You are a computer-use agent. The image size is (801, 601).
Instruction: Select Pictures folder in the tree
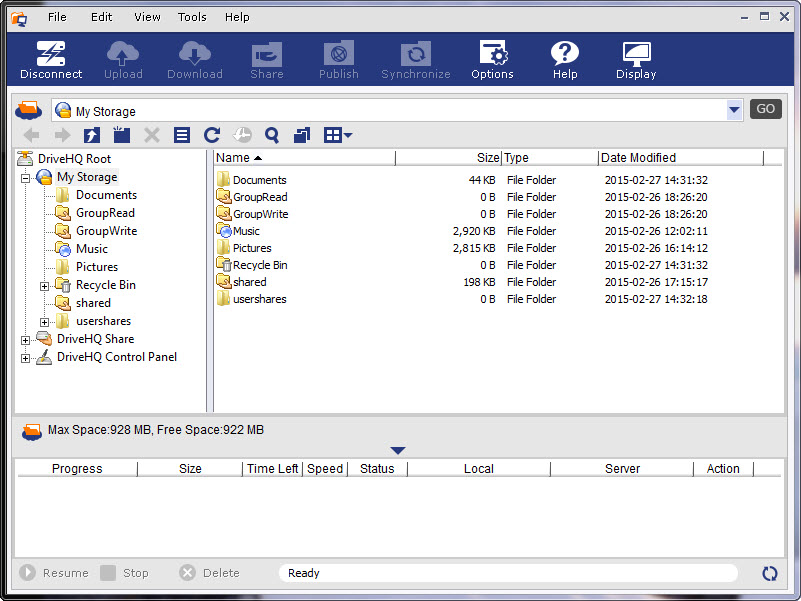point(96,267)
